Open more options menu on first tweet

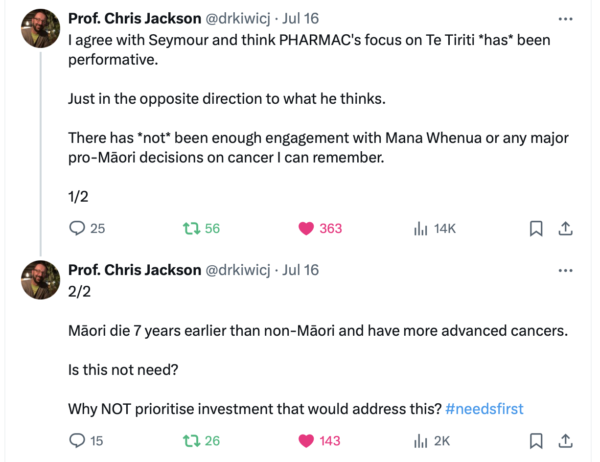(x=565, y=18)
